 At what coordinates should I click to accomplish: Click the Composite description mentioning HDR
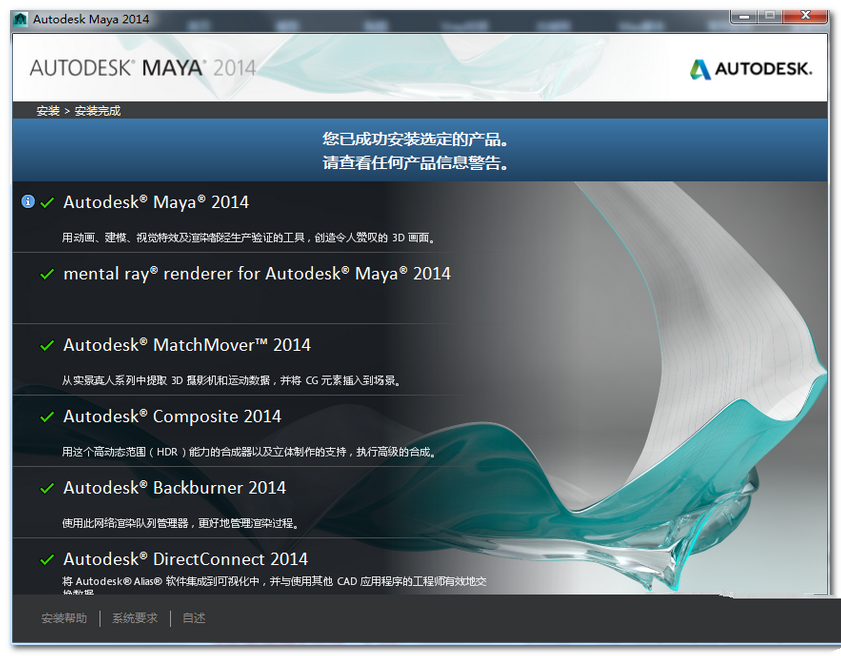pos(249,452)
